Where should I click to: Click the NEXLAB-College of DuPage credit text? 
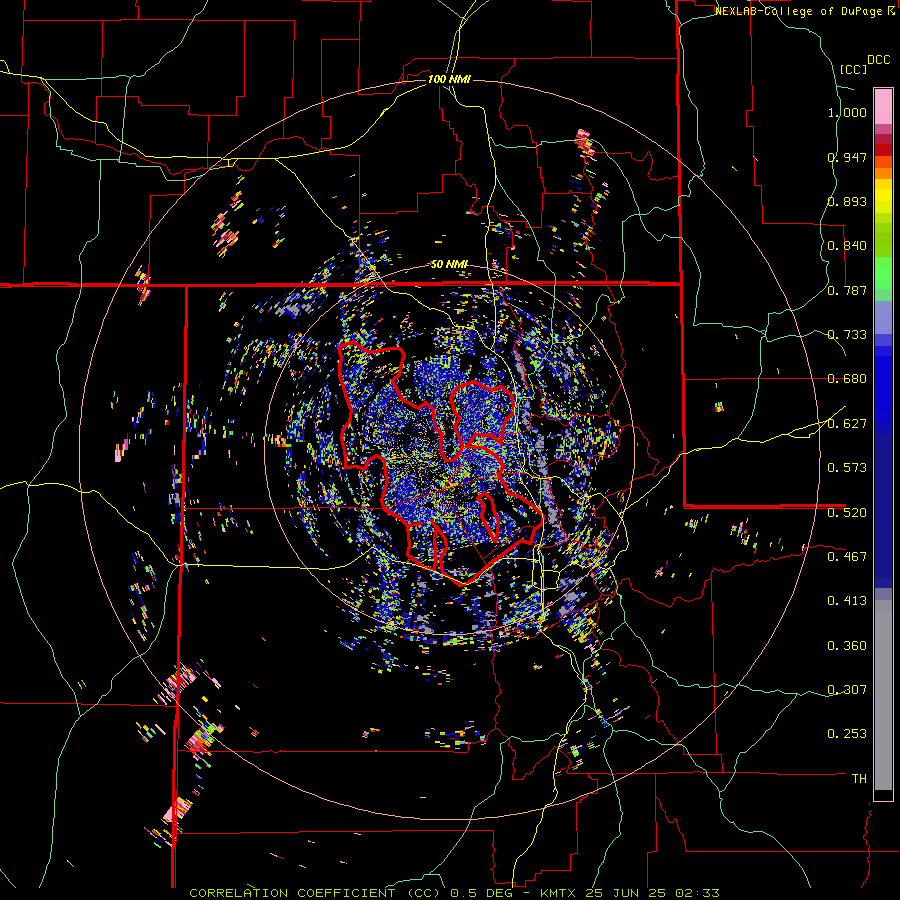(x=799, y=11)
